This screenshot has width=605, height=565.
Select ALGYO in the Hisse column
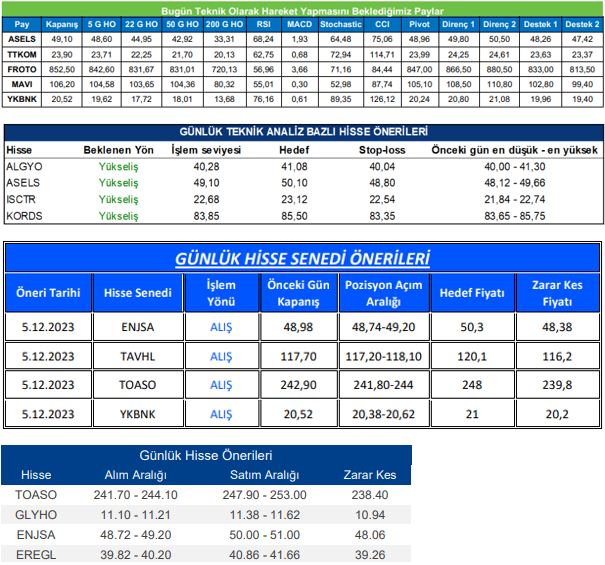24,167
